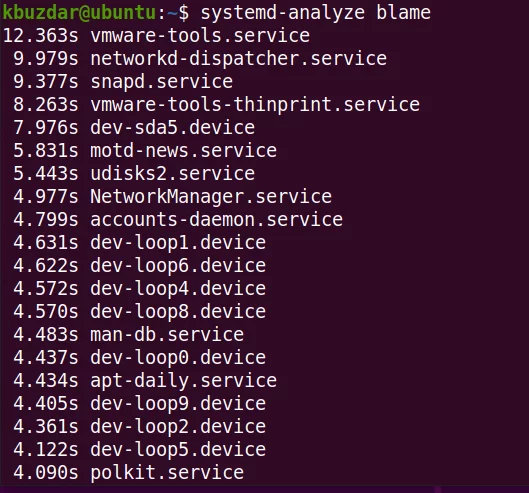
Task: Click the kbuzdar@ubuntu prompt text
Action: pyautogui.click(x=79, y=13)
